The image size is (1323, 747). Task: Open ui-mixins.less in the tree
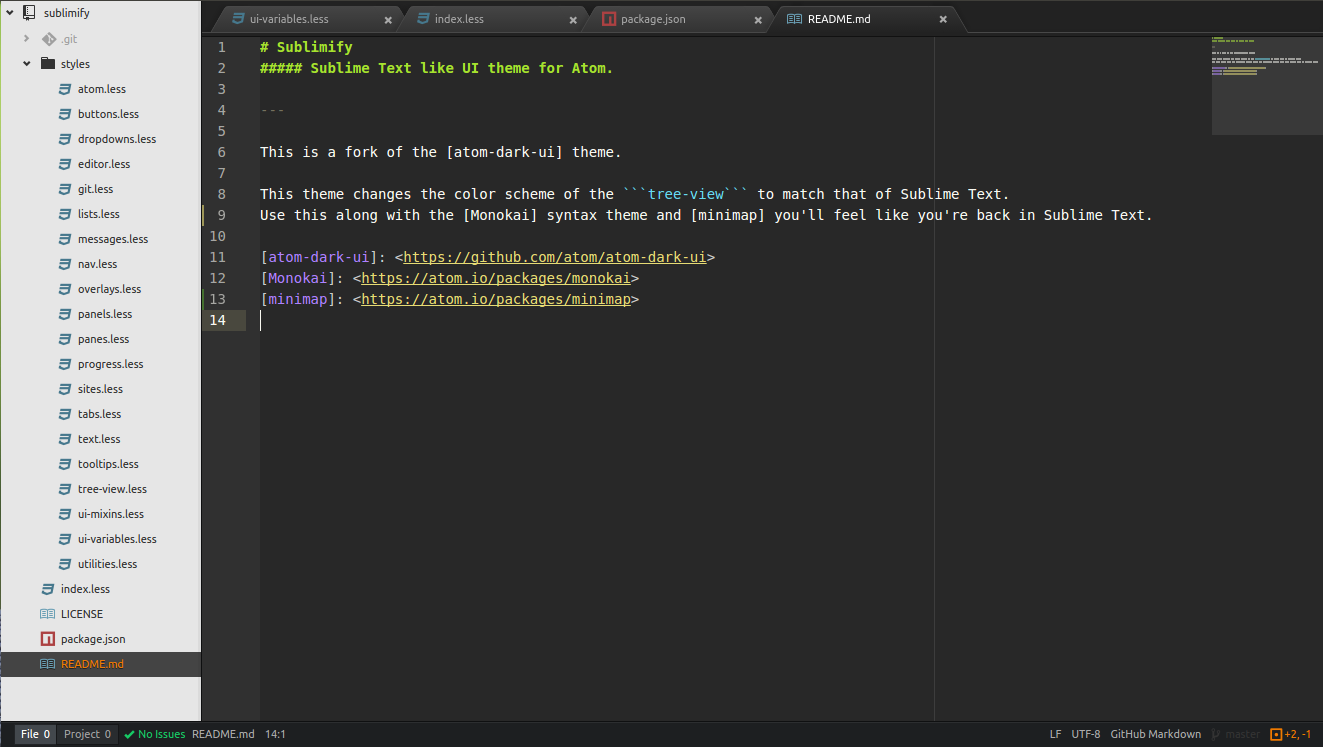pos(111,514)
